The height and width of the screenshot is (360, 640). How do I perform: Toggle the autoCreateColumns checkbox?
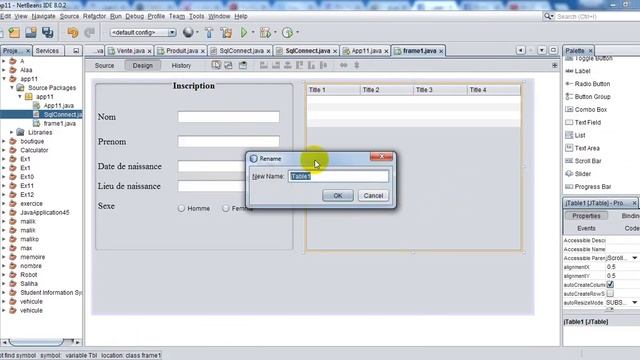pos(610,284)
